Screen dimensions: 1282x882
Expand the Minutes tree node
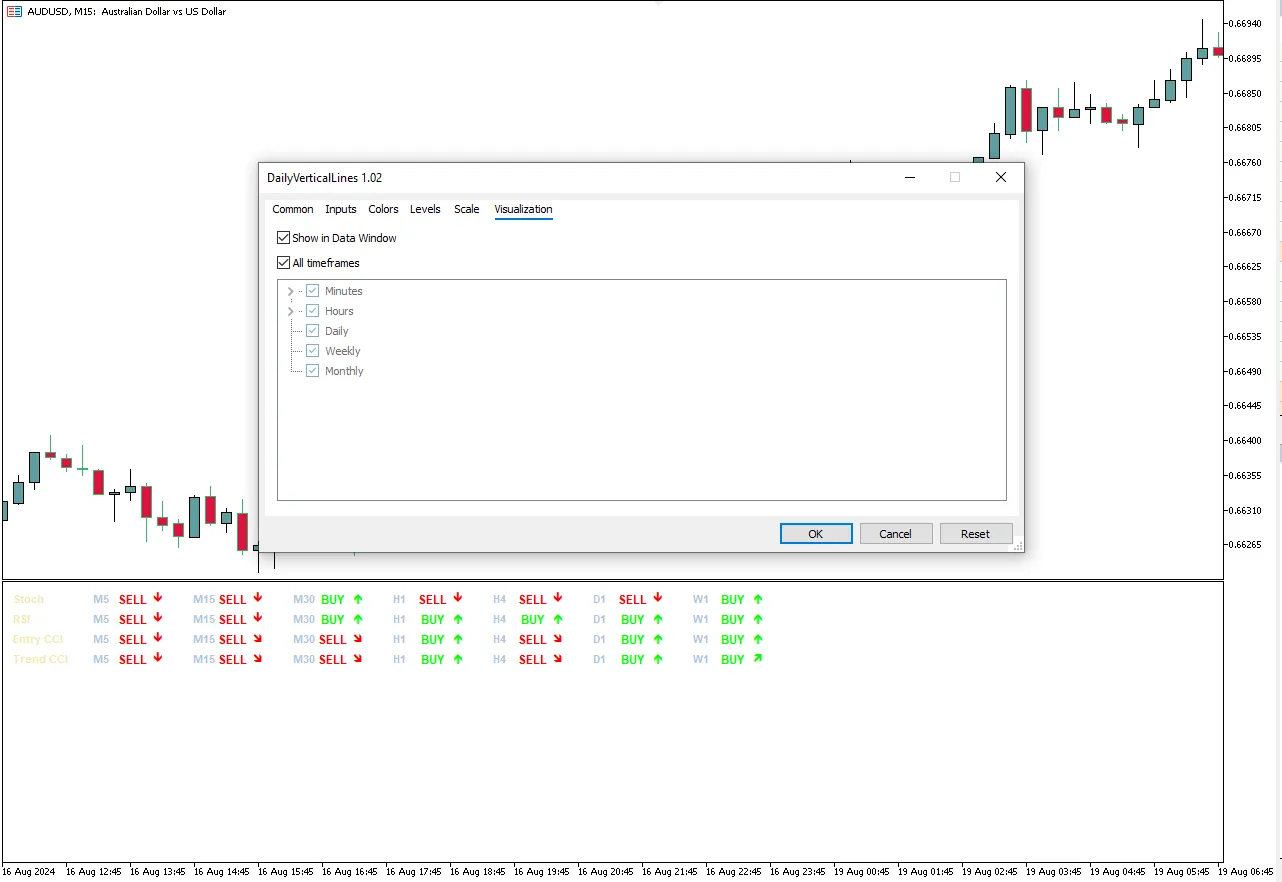(291, 291)
